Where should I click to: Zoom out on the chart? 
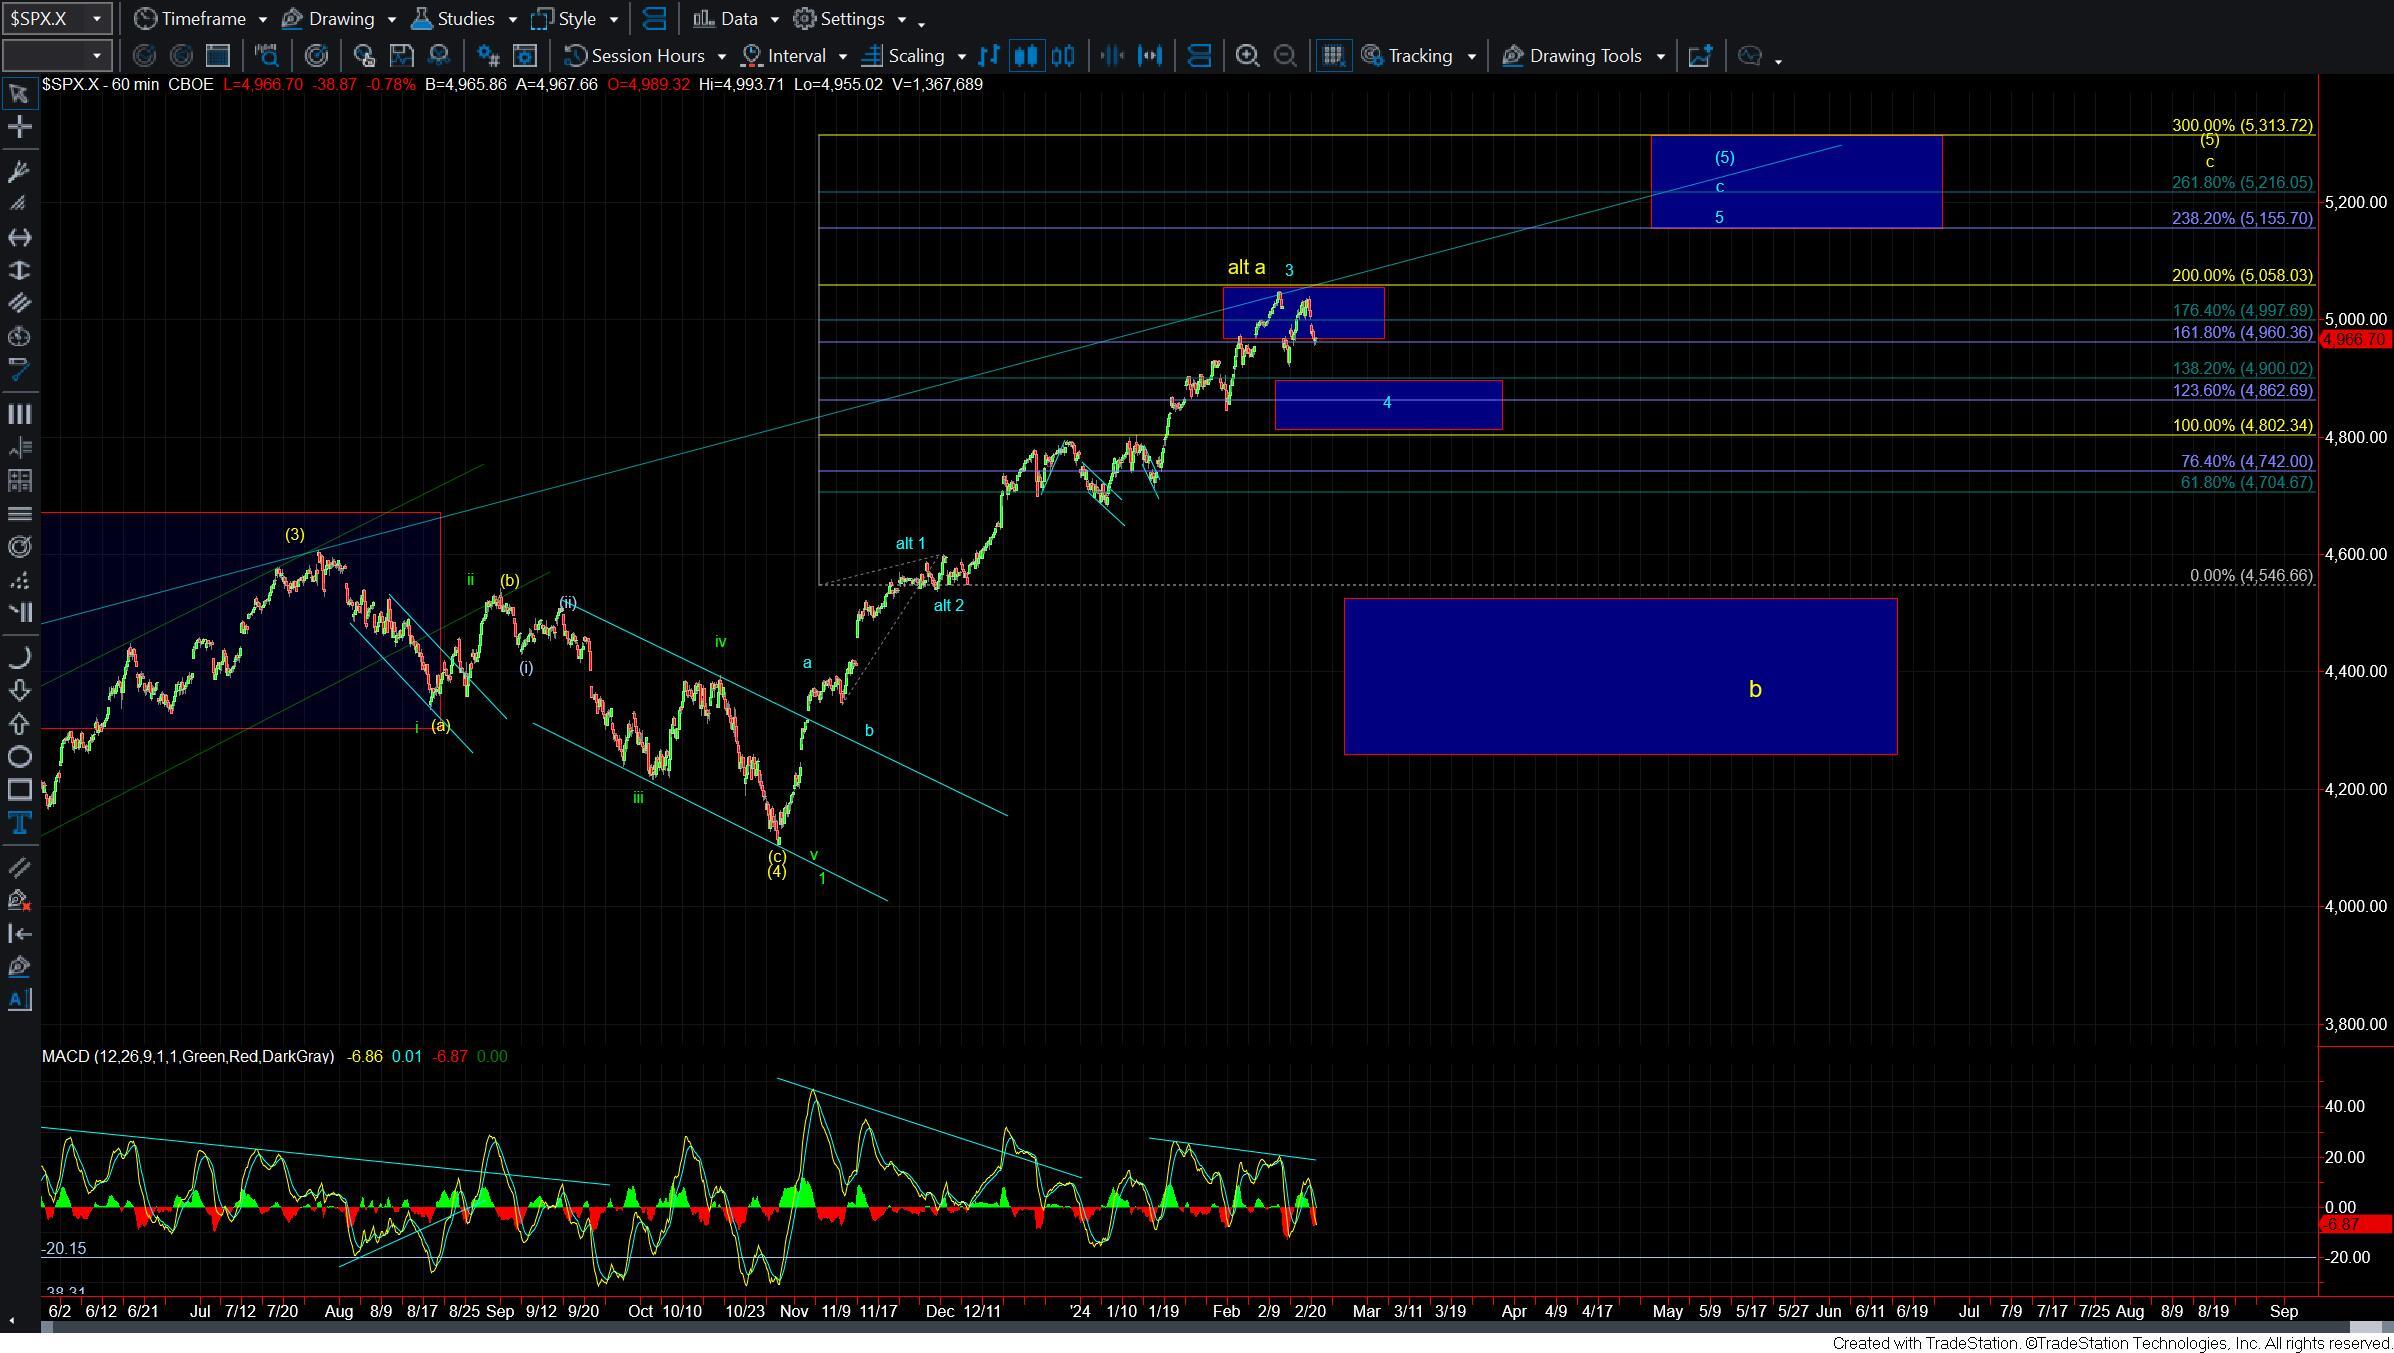click(1286, 56)
